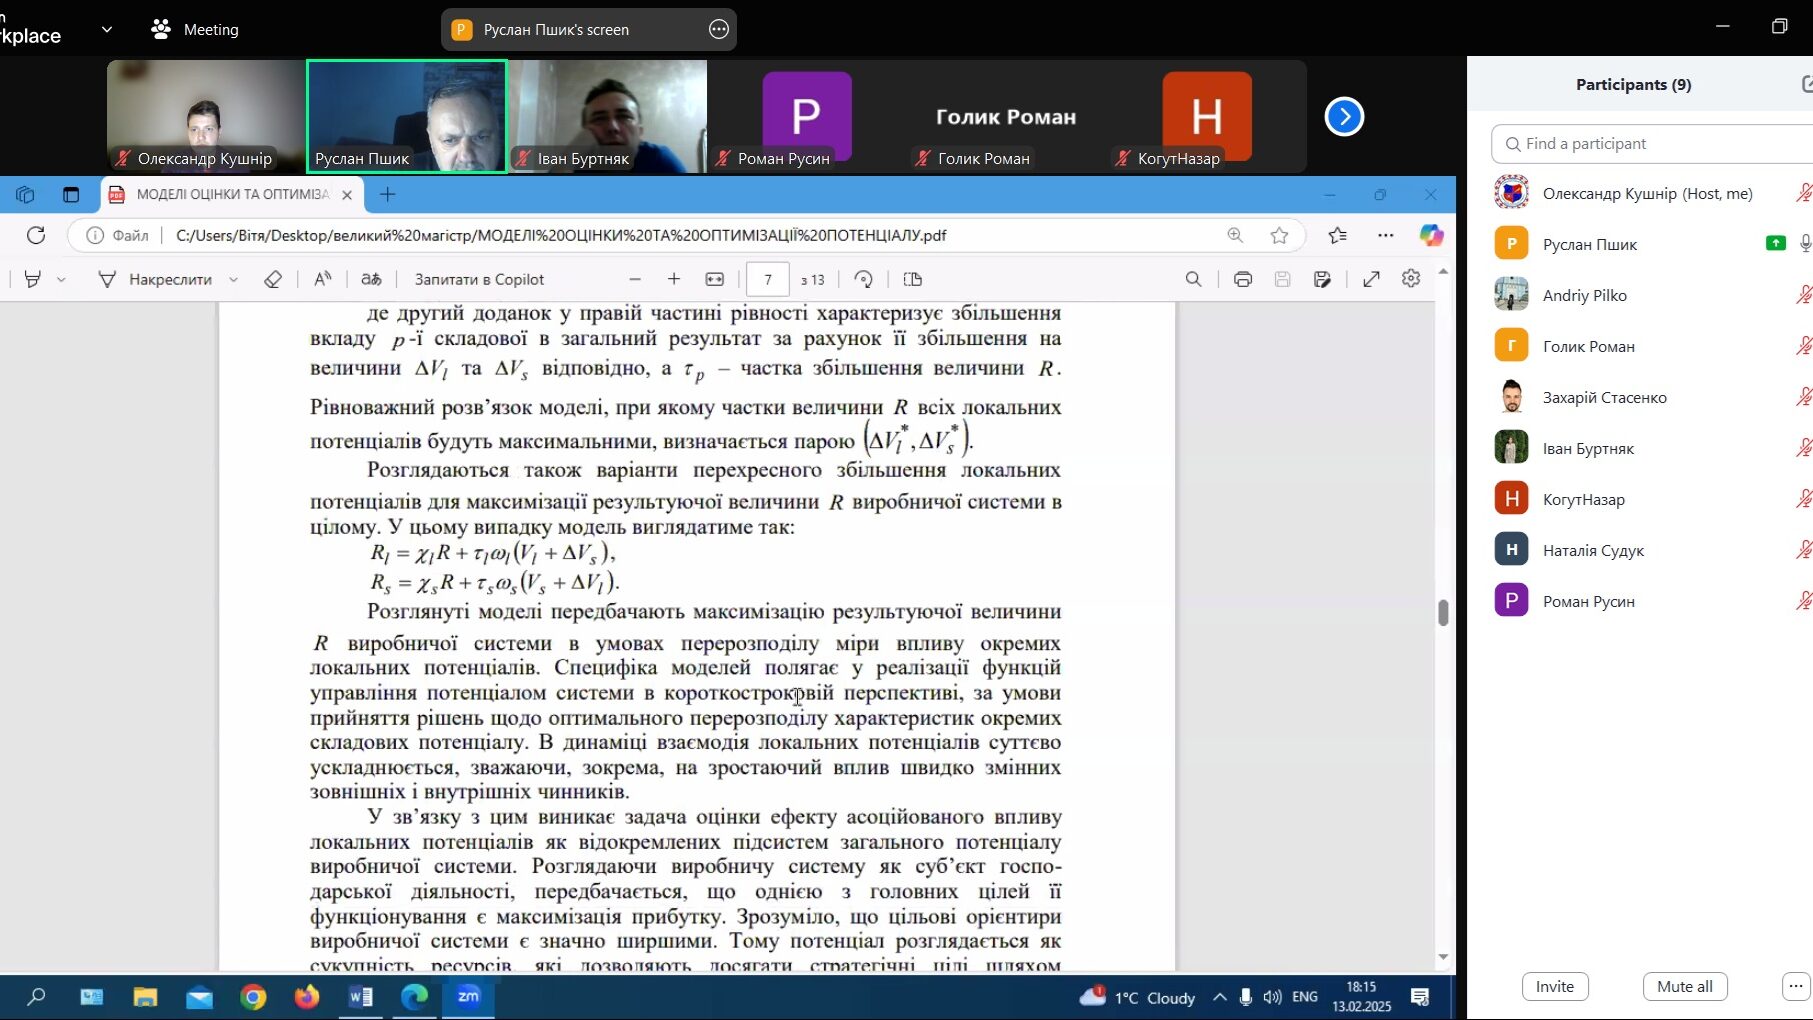The image size is (1813, 1020).
Task: Click the Invite button
Action: (1554, 986)
